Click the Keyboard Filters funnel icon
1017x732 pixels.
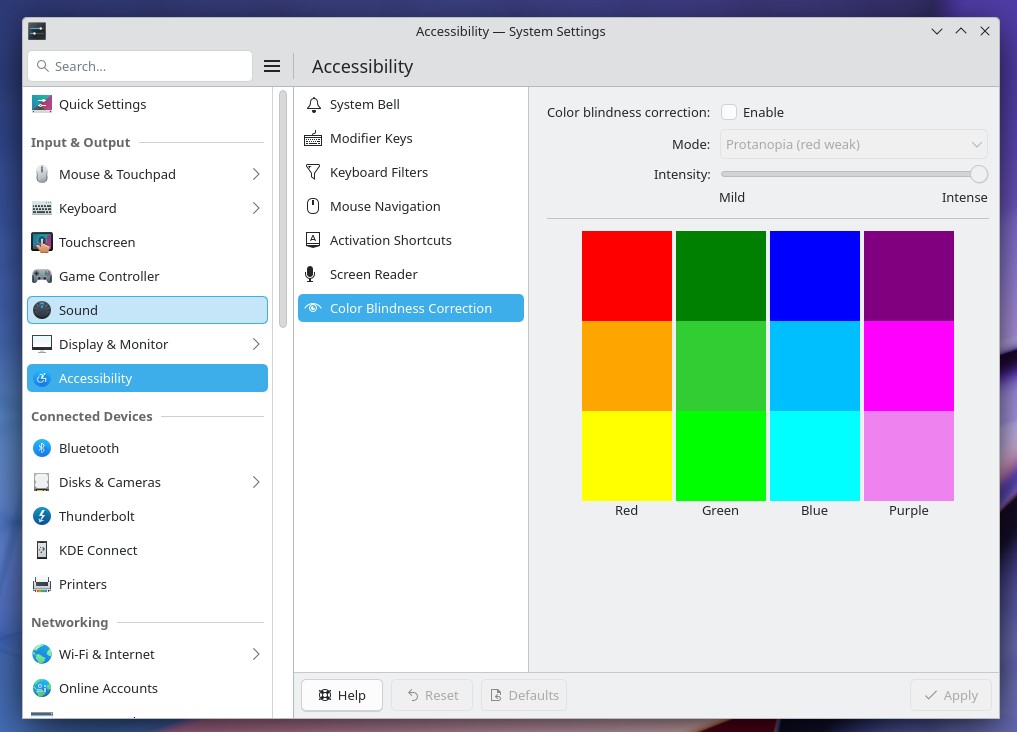tap(313, 172)
